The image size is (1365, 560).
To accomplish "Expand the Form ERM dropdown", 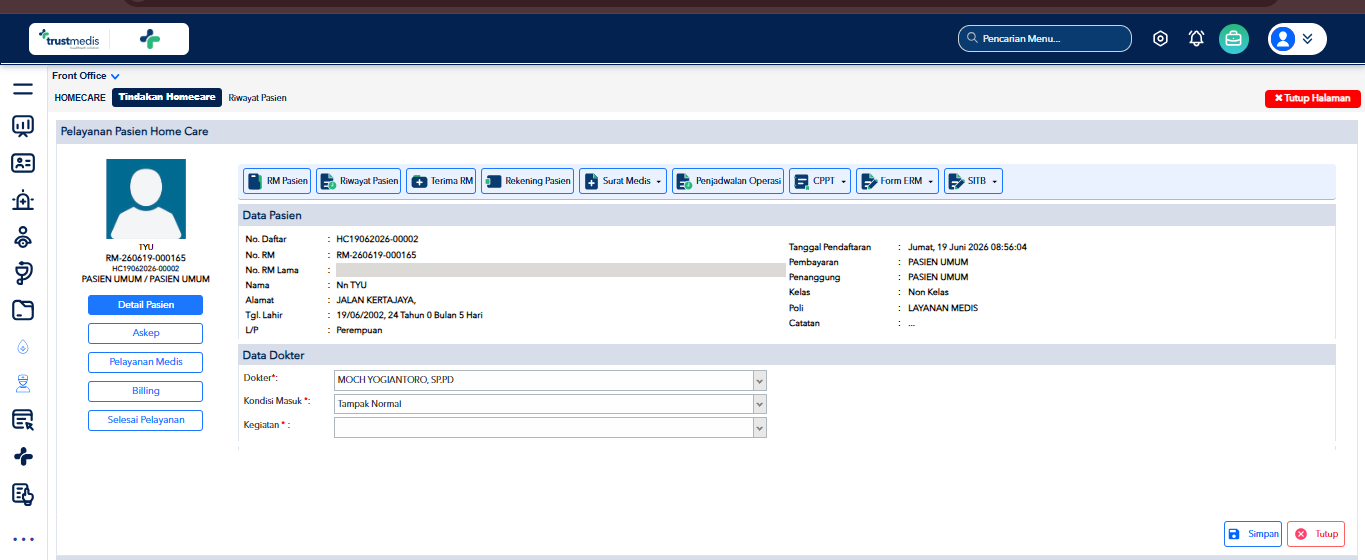I will [897, 181].
